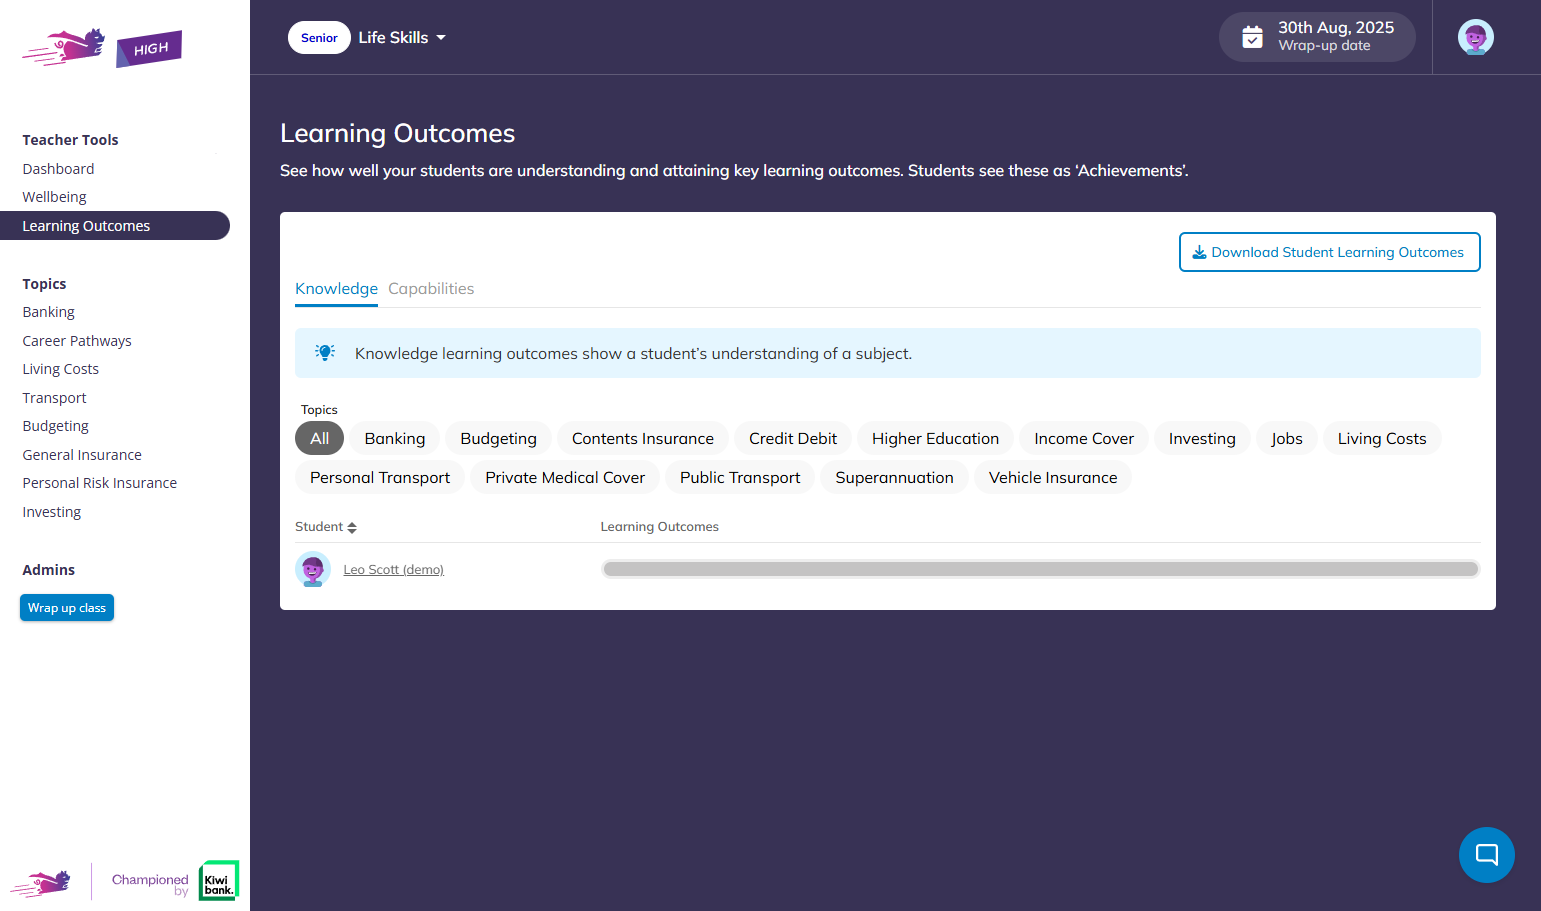This screenshot has height=911, width=1541.
Task: Open Dashboard in Teacher Tools
Action: [x=58, y=169]
